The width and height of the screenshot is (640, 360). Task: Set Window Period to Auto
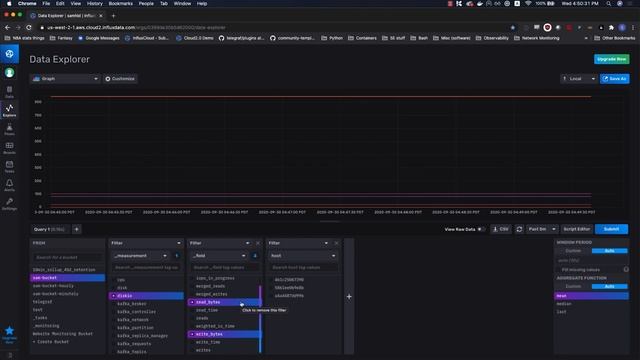609,251
